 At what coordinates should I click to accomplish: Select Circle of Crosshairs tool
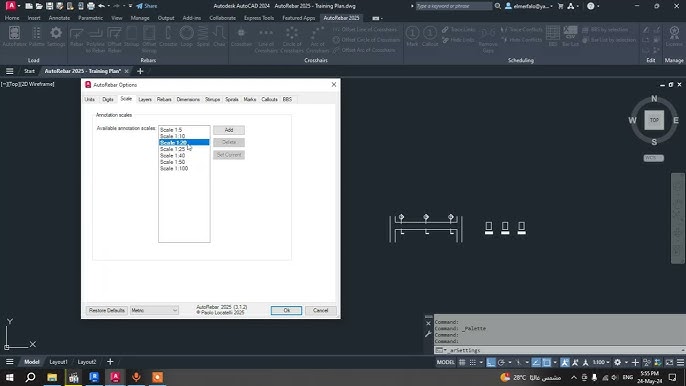(x=292, y=39)
